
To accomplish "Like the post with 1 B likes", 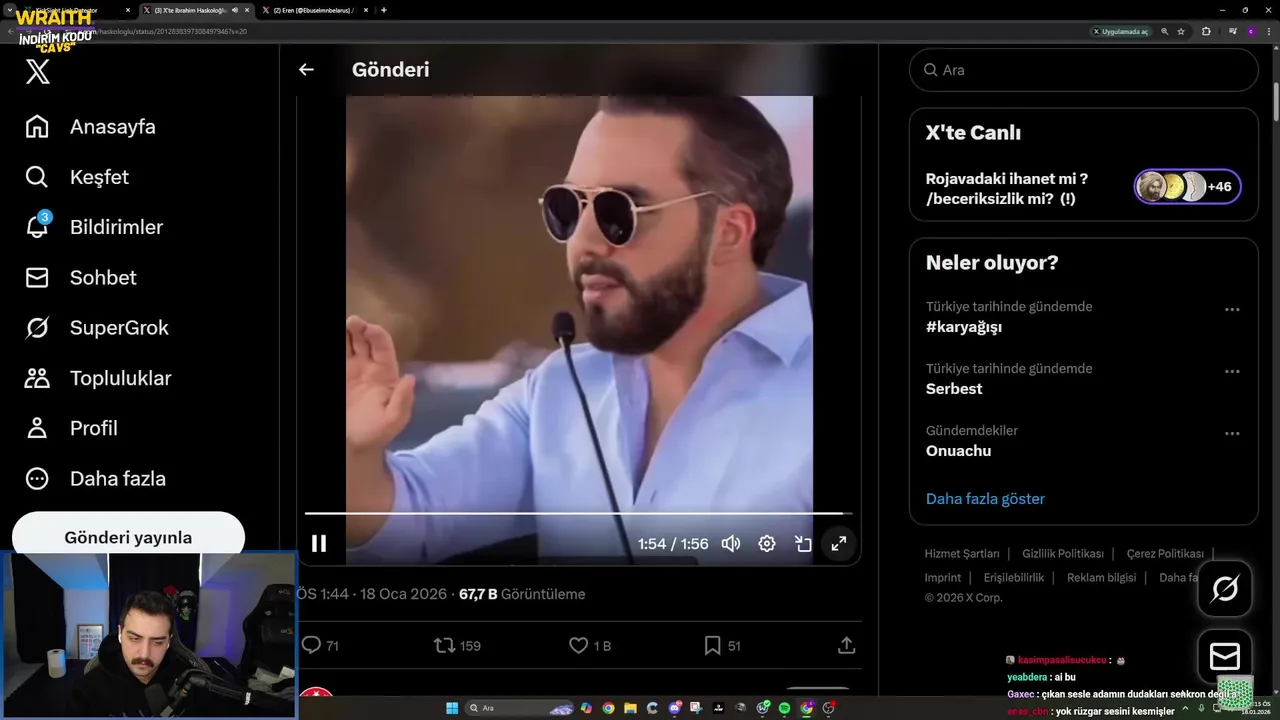I will pyautogui.click(x=589, y=646).
